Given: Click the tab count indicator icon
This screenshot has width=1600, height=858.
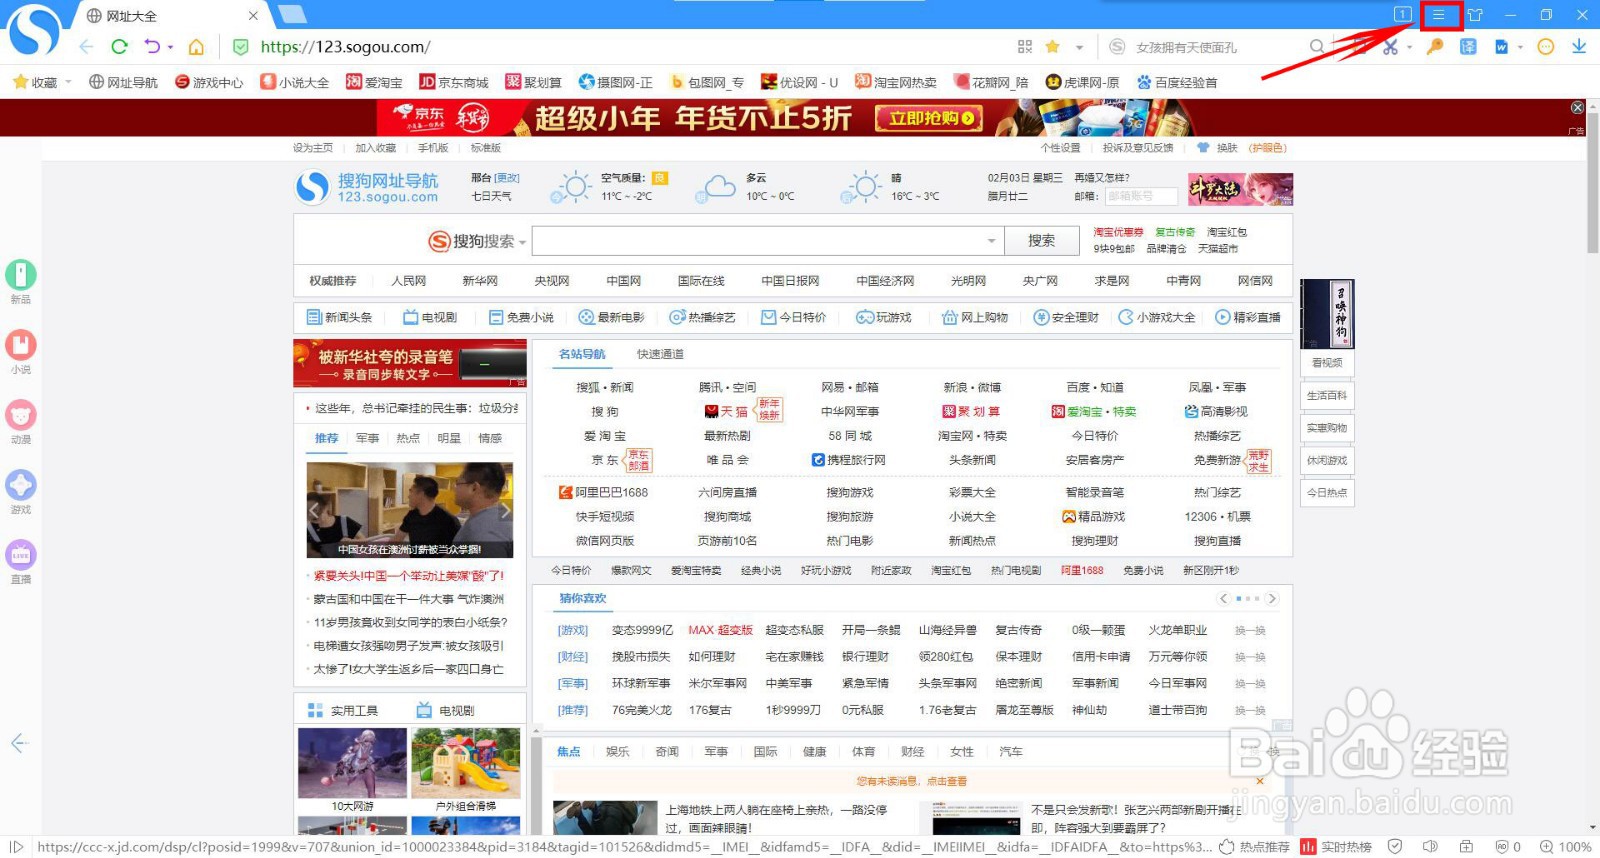Looking at the screenshot, I should point(1403,15).
